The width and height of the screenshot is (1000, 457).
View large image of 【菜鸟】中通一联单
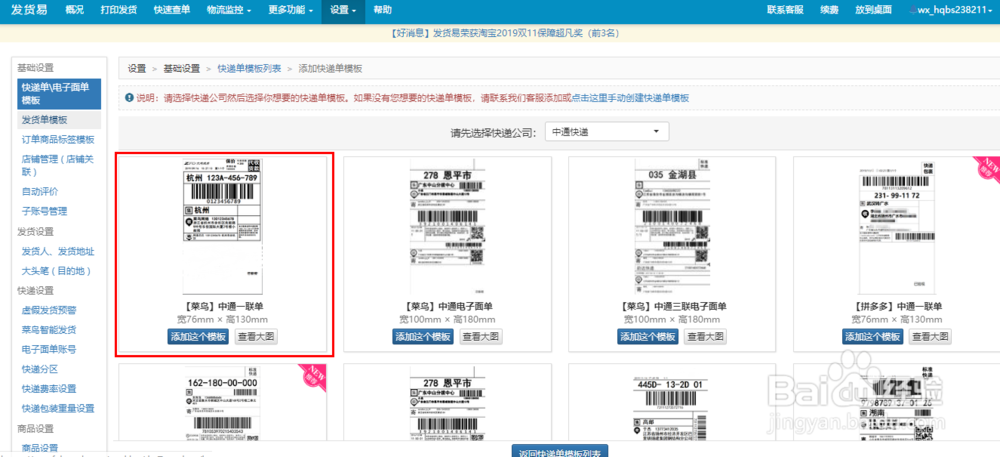tap(256, 337)
